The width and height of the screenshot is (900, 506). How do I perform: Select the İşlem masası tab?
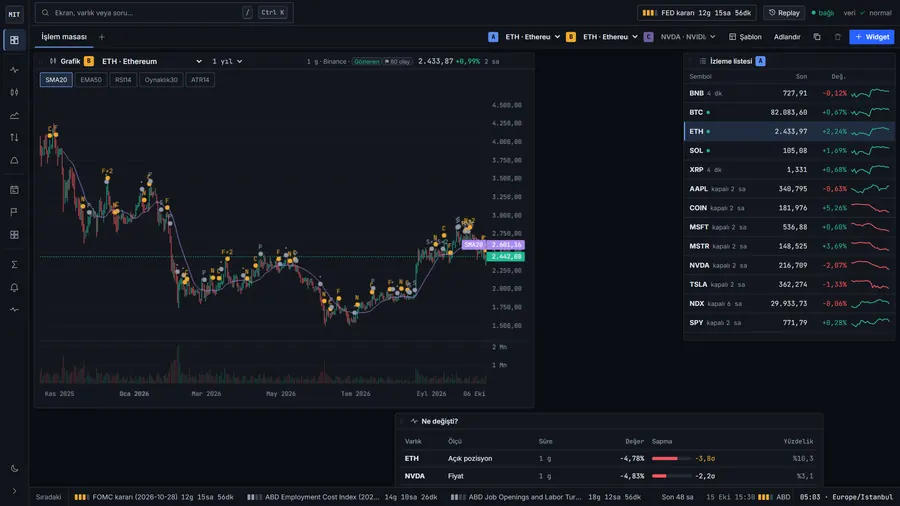pyautogui.click(x=64, y=37)
